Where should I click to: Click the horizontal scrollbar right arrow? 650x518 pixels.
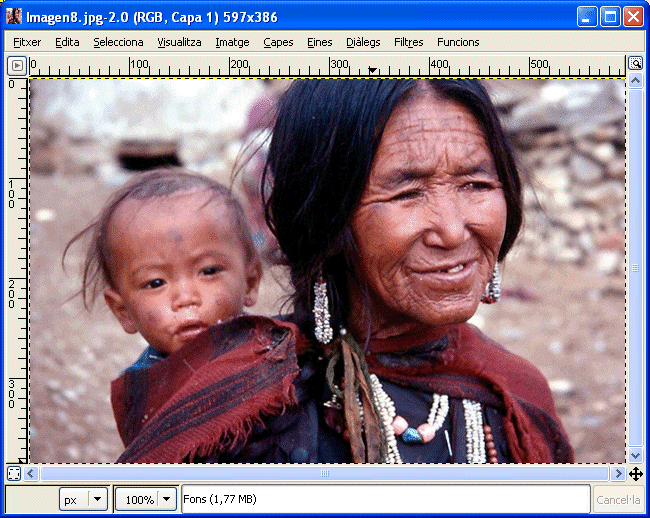click(x=618, y=473)
